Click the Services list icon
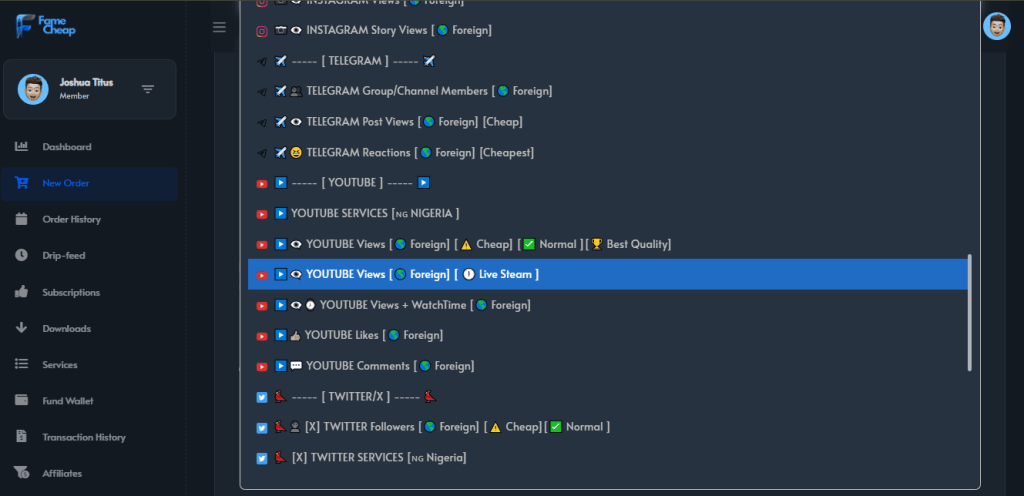 (x=22, y=364)
